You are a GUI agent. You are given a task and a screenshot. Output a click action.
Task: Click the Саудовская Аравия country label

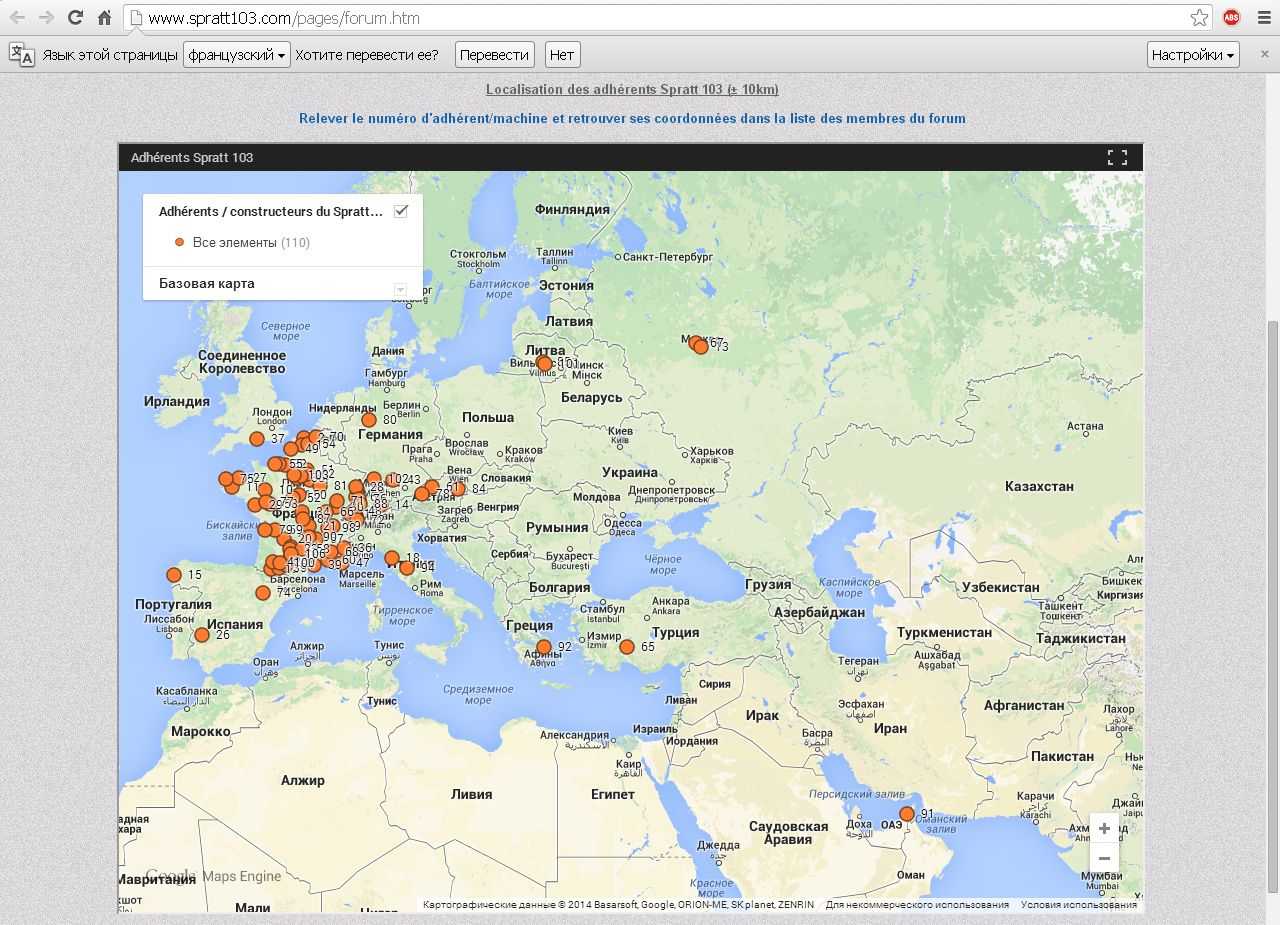789,833
